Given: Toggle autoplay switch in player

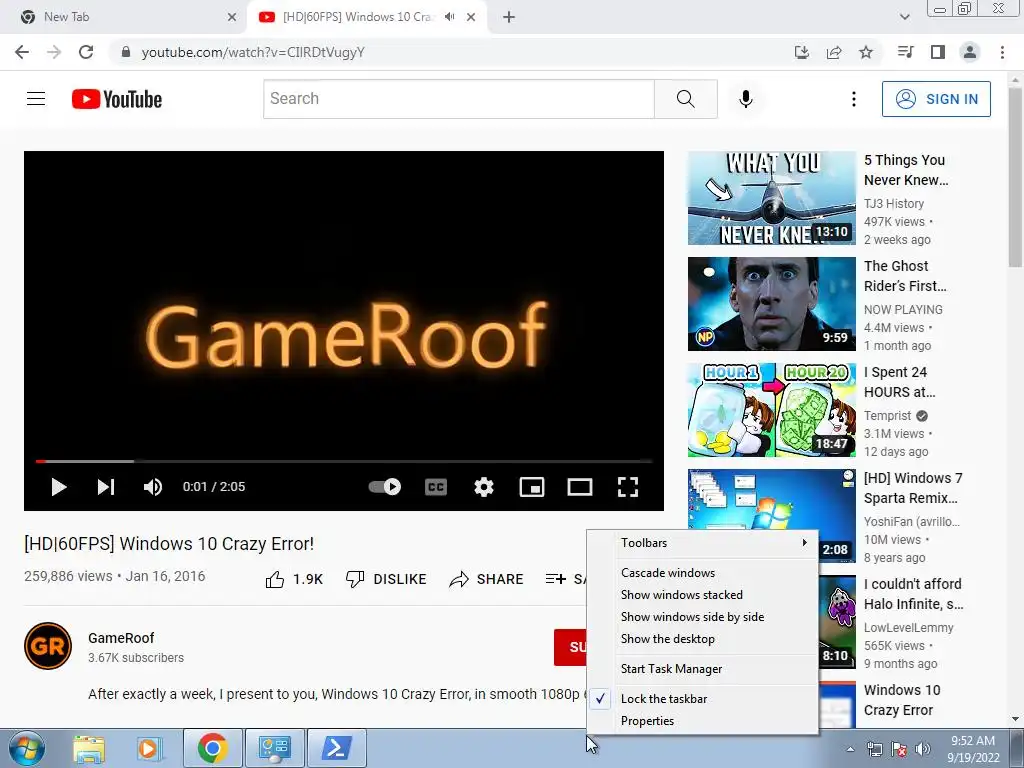Looking at the screenshot, I should 385,487.
